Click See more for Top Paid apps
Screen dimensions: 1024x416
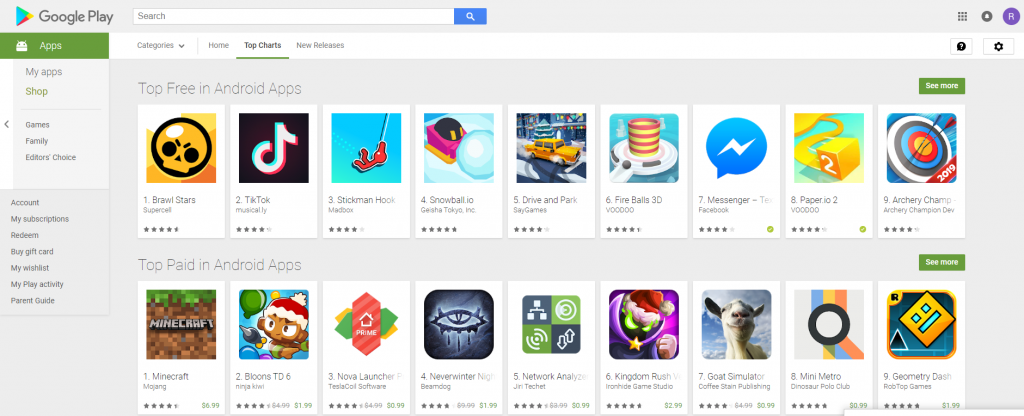tap(941, 263)
